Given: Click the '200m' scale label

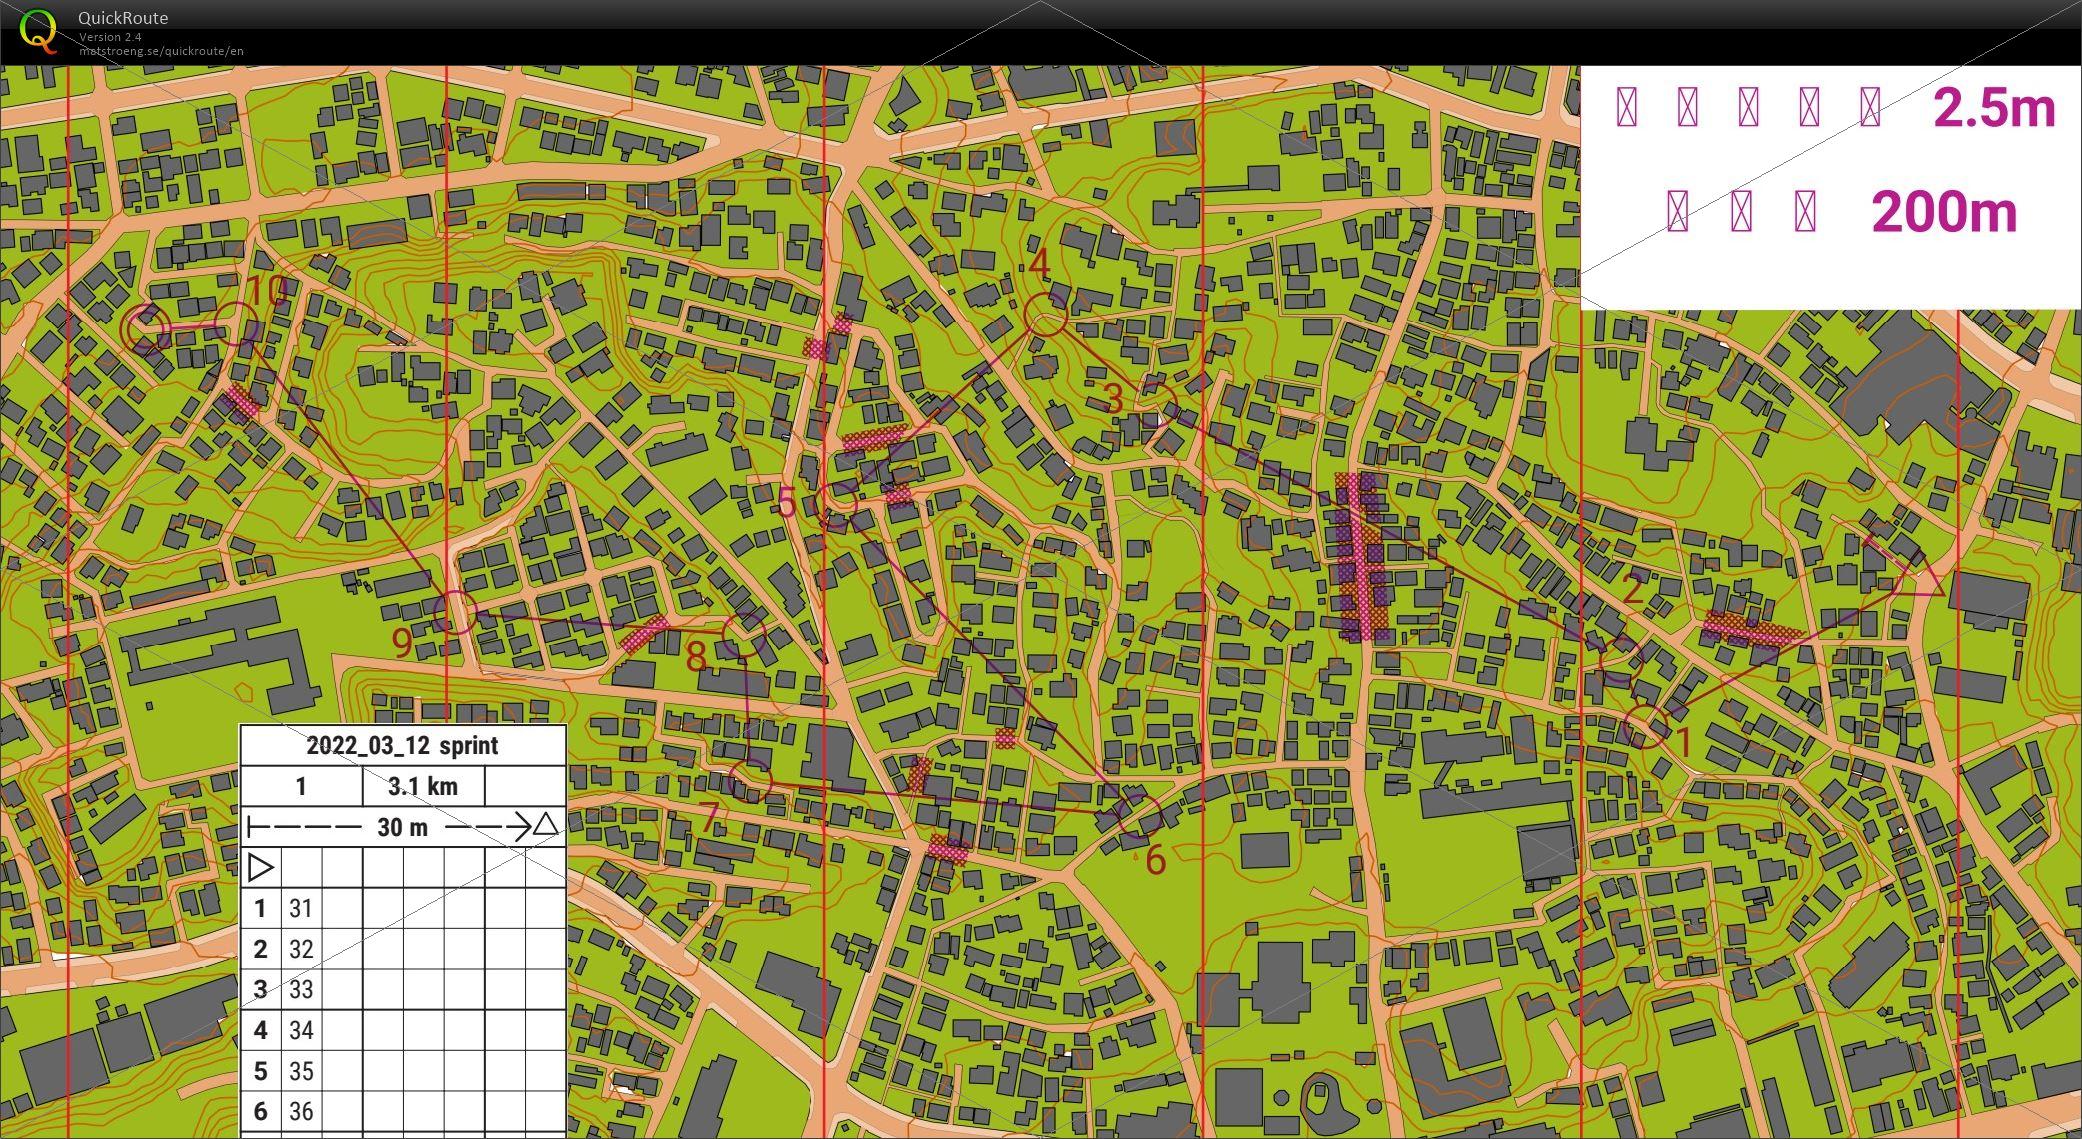Looking at the screenshot, I should pyautogui.click(x=1943, y=213).
